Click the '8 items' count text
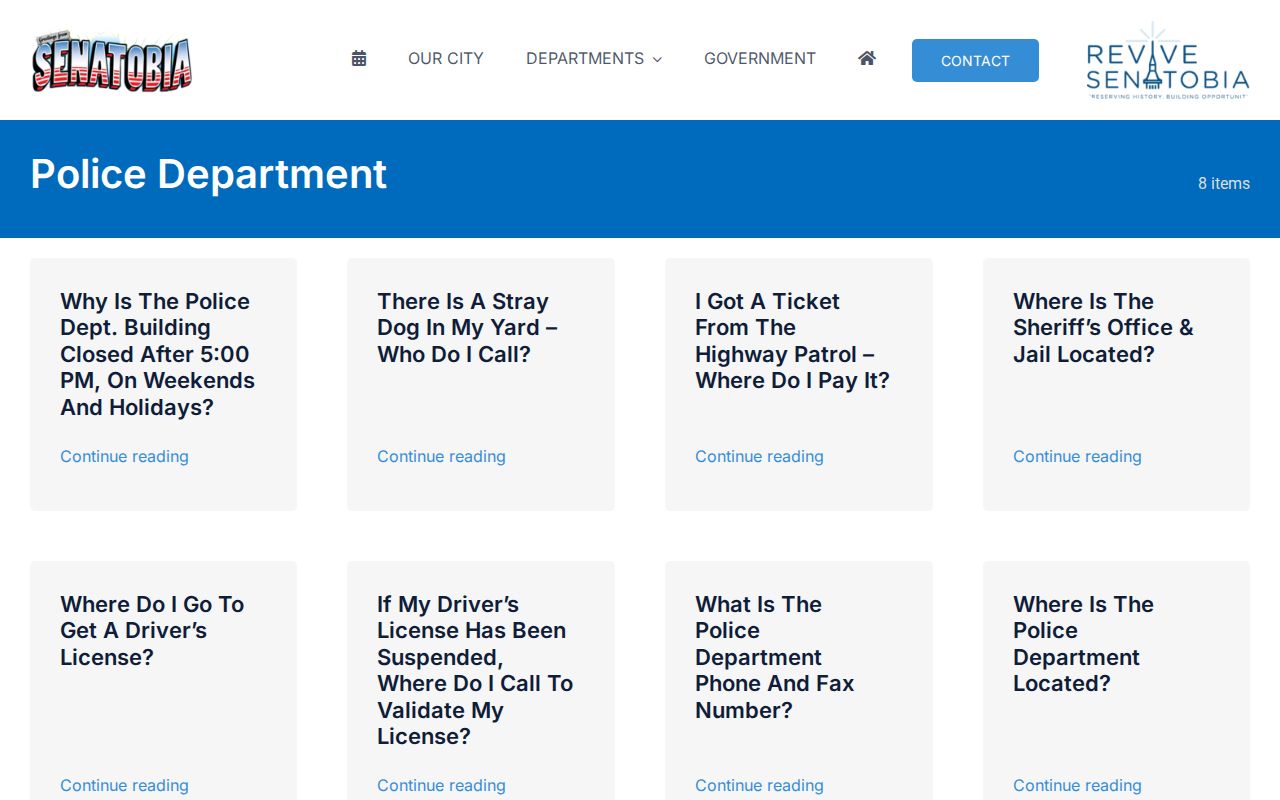Image resolution: width=1280 pixels, height=800 pixels. coord(1224,184)
